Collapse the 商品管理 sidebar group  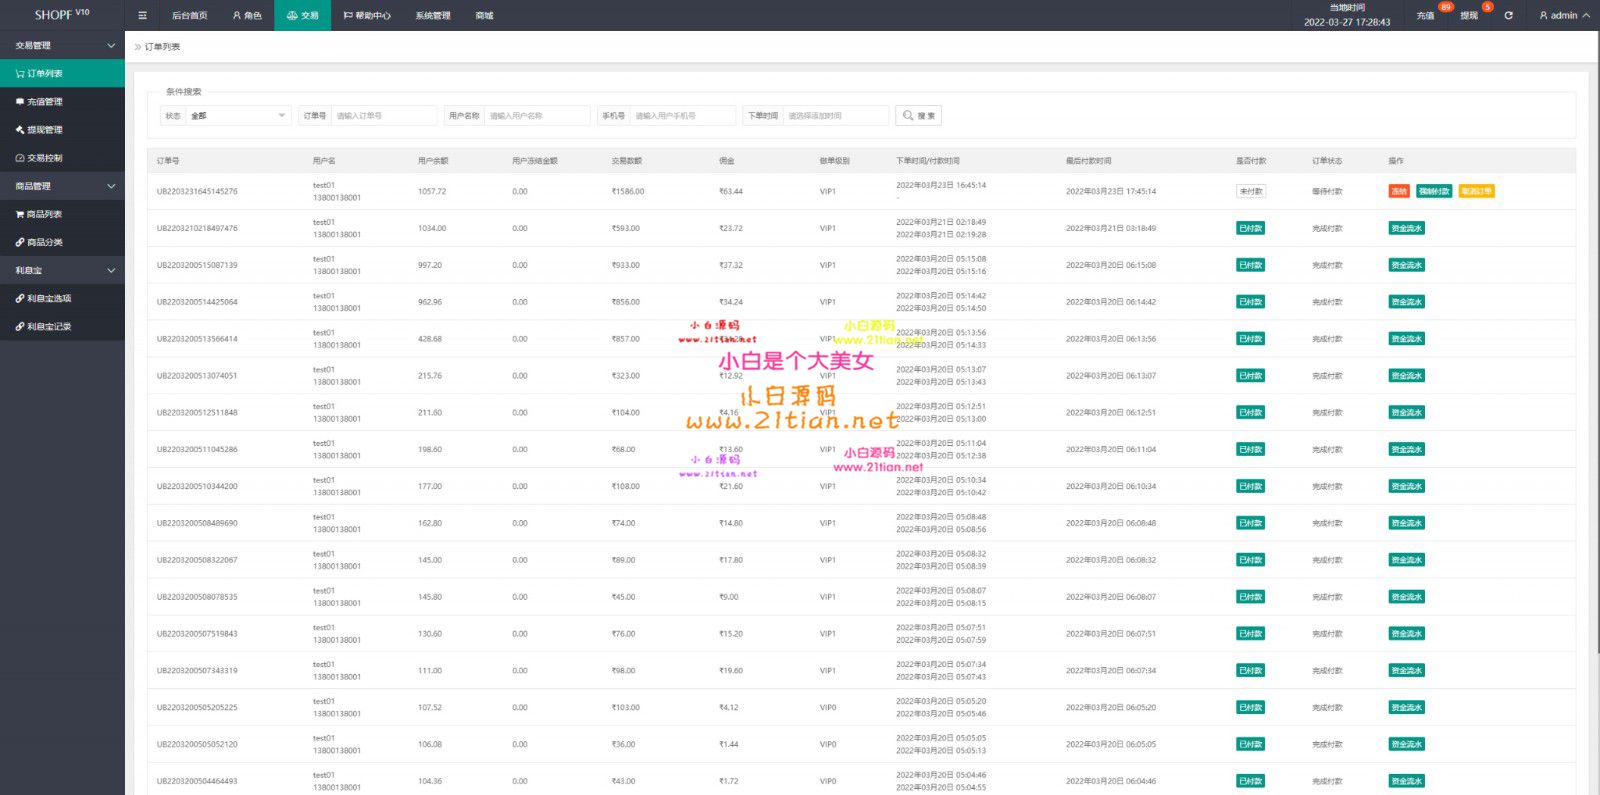(62, 186)
